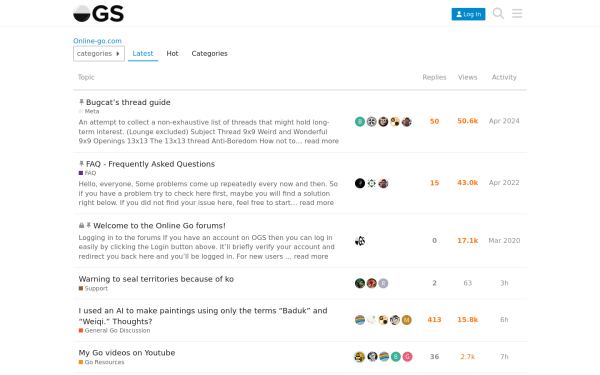600x375 pixels.
Task: Open the OGS logo home link
Action: [98, 13]
